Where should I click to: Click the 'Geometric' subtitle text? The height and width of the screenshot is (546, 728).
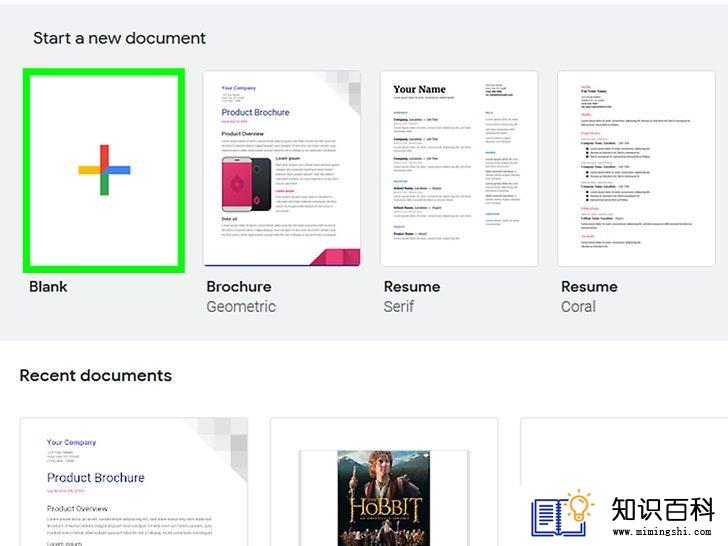241,306
